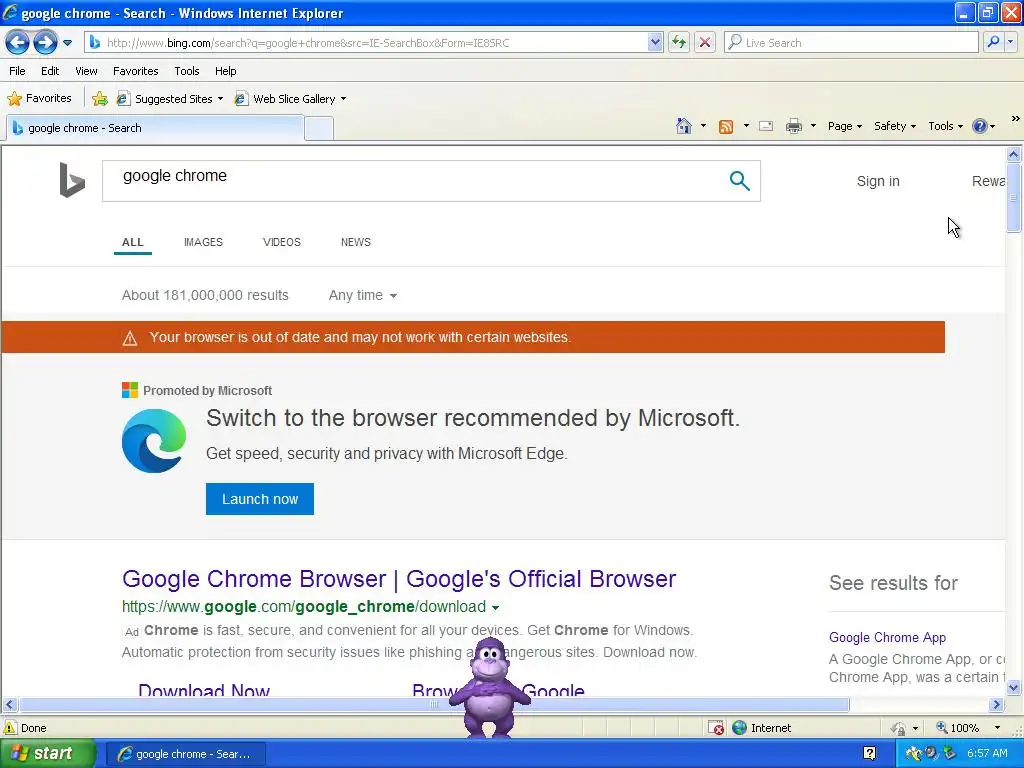The width and height of the screenshot is (1024, 768).
Task: Open the recent pages dropdown arrow
Action: tap(67, 43)
